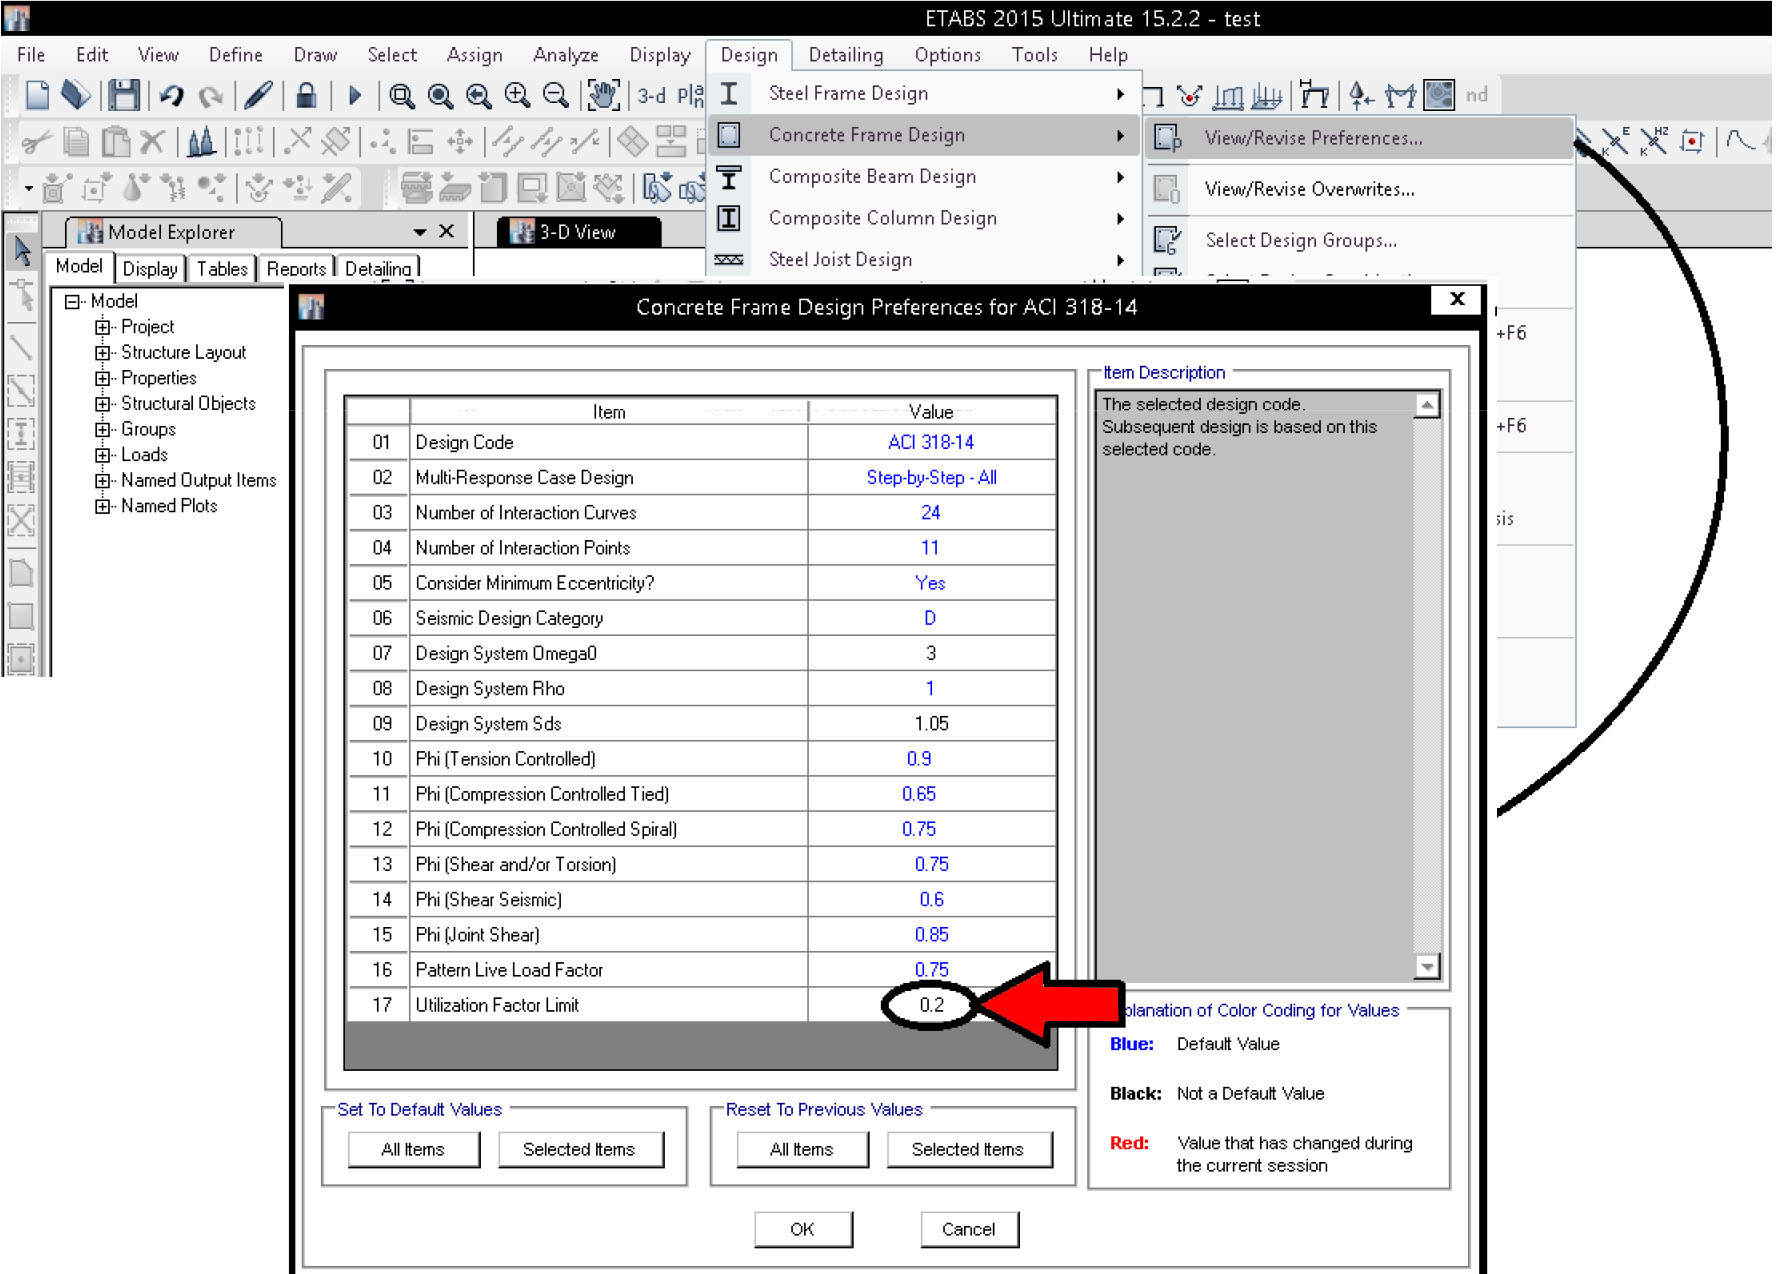Click the shell stress contour icon

(x=1439, y=95)
